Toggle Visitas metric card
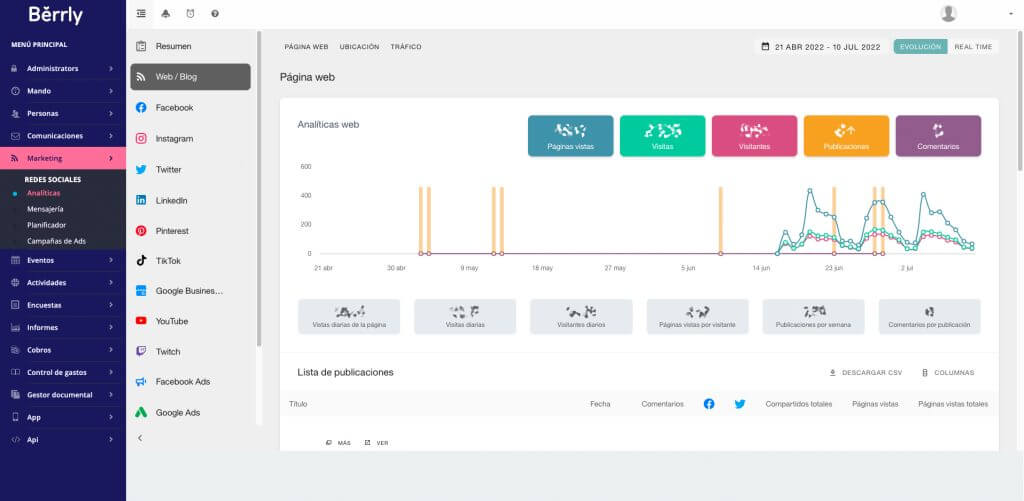The height and width of the screenshot is (501, 1024). click(662, 136)
